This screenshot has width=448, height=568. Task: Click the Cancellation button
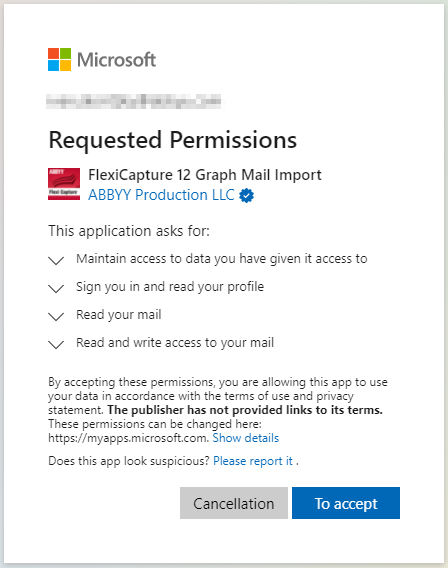pyautogui.click(x=234, y=503)
